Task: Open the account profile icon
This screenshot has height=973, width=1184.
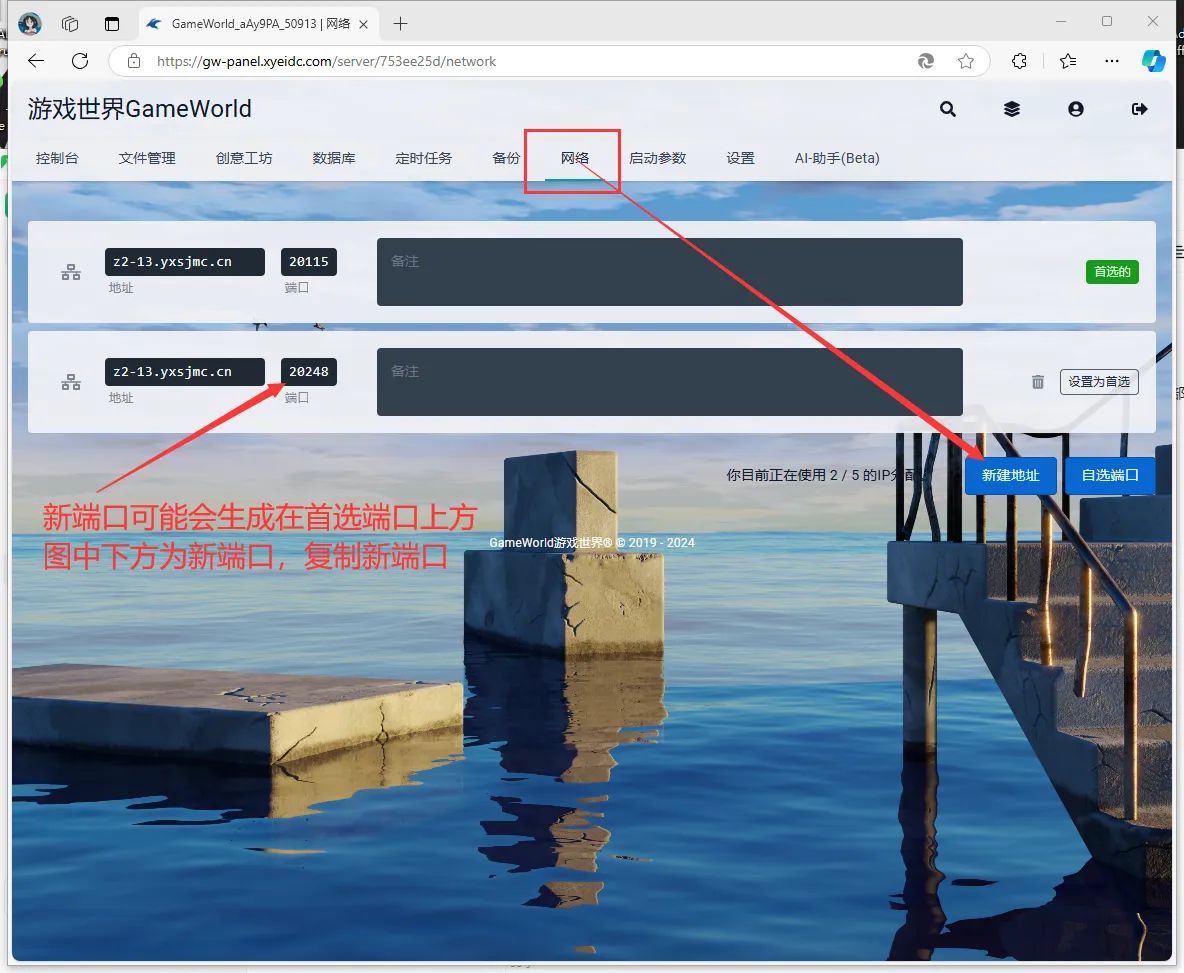Action: 1076,109
